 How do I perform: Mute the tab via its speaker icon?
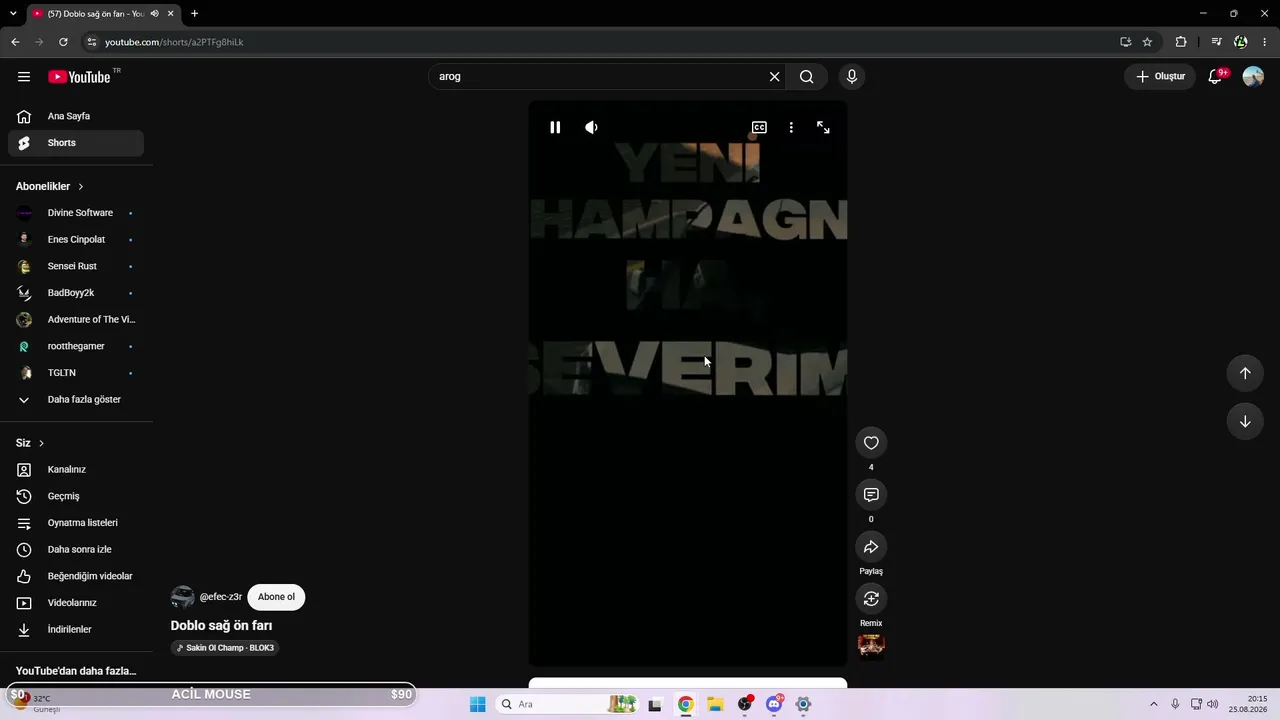click(x=154, y=14)
